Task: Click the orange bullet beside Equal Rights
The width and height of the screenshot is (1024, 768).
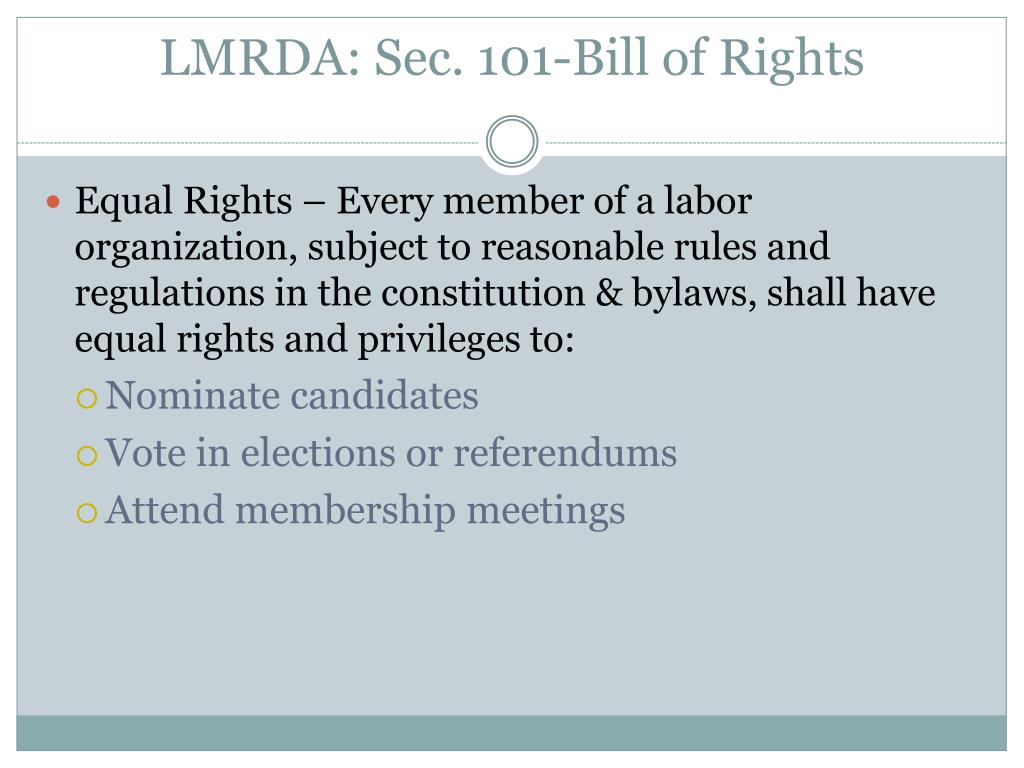Action: 54,202
